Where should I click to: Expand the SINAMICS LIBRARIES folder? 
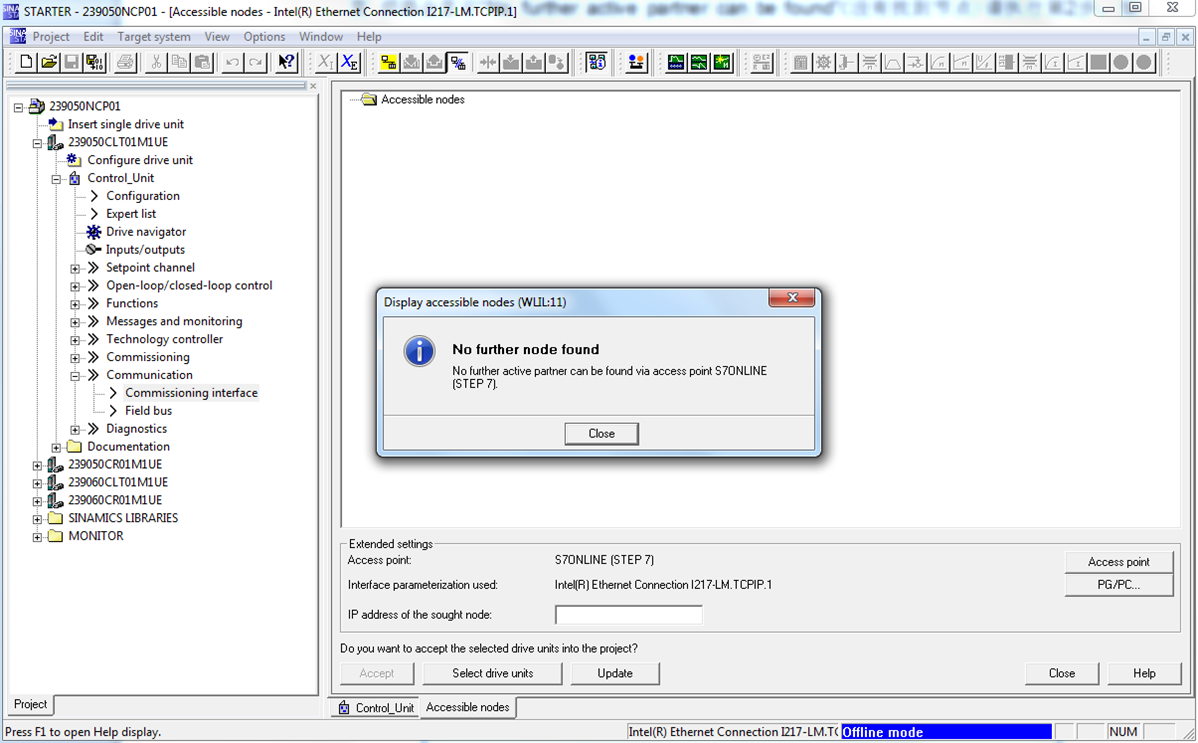pos(38,519)
